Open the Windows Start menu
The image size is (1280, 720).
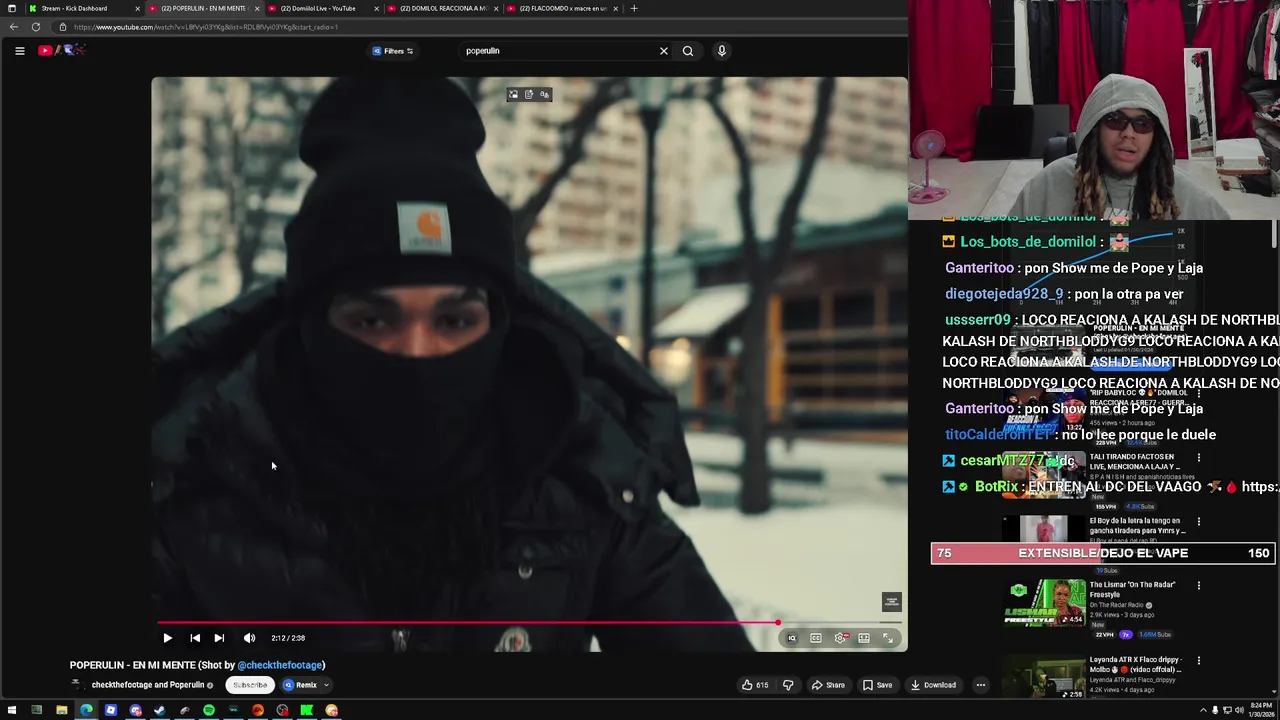[x=12, y=711]
